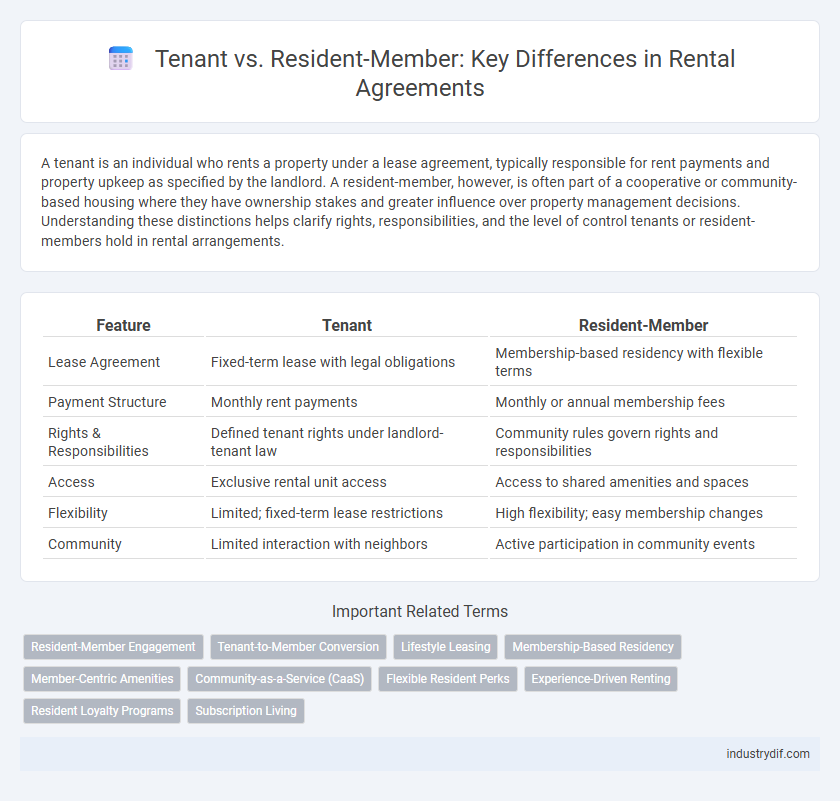Image resolution: width=840 pixels, height=801 pixels.
Task: Click the Access row label
Action: pyautogui.click(x=71, y=482)
